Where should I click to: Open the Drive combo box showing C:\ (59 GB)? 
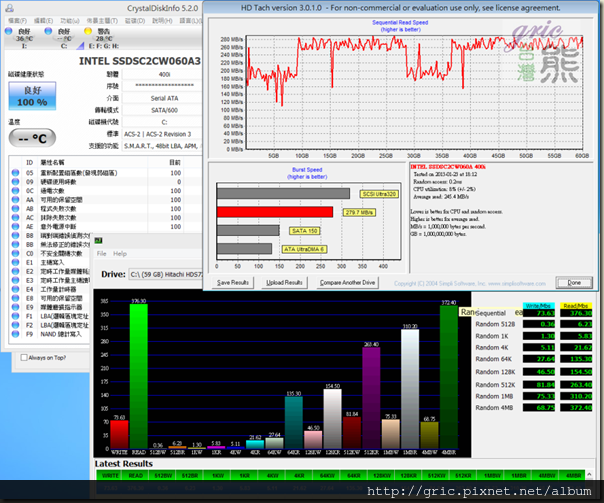coord(166,274)
